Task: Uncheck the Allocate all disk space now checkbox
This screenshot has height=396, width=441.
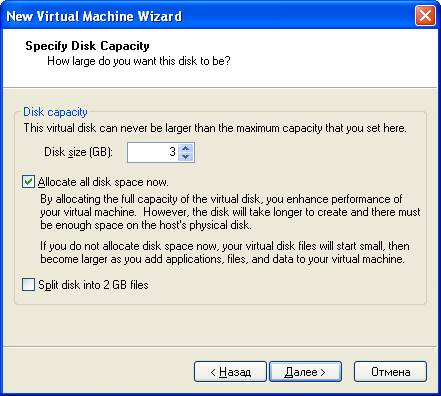Action: click(28, 182)
